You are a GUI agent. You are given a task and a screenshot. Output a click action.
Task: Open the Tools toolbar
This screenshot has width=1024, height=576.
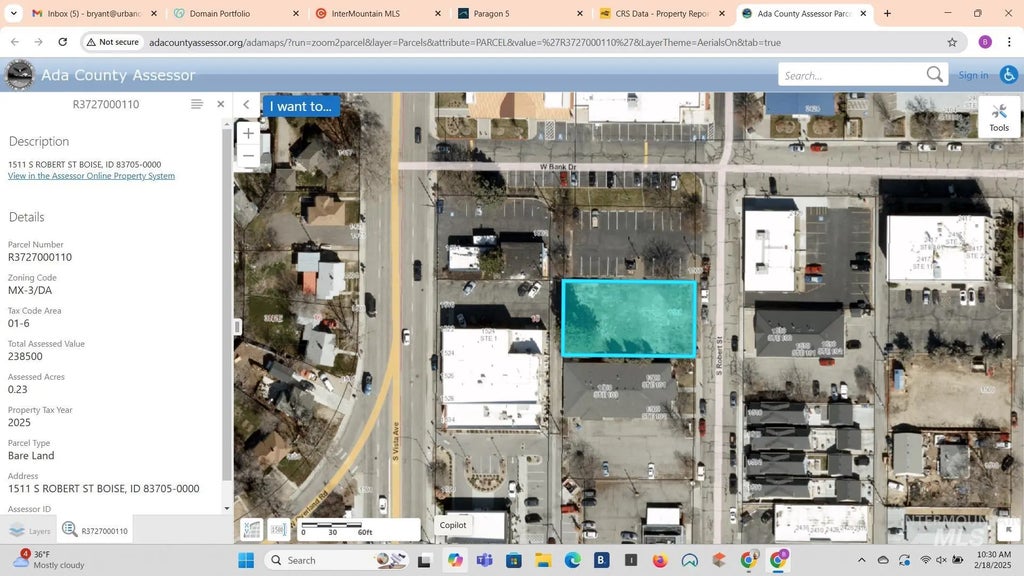click(x=998, y=117)
